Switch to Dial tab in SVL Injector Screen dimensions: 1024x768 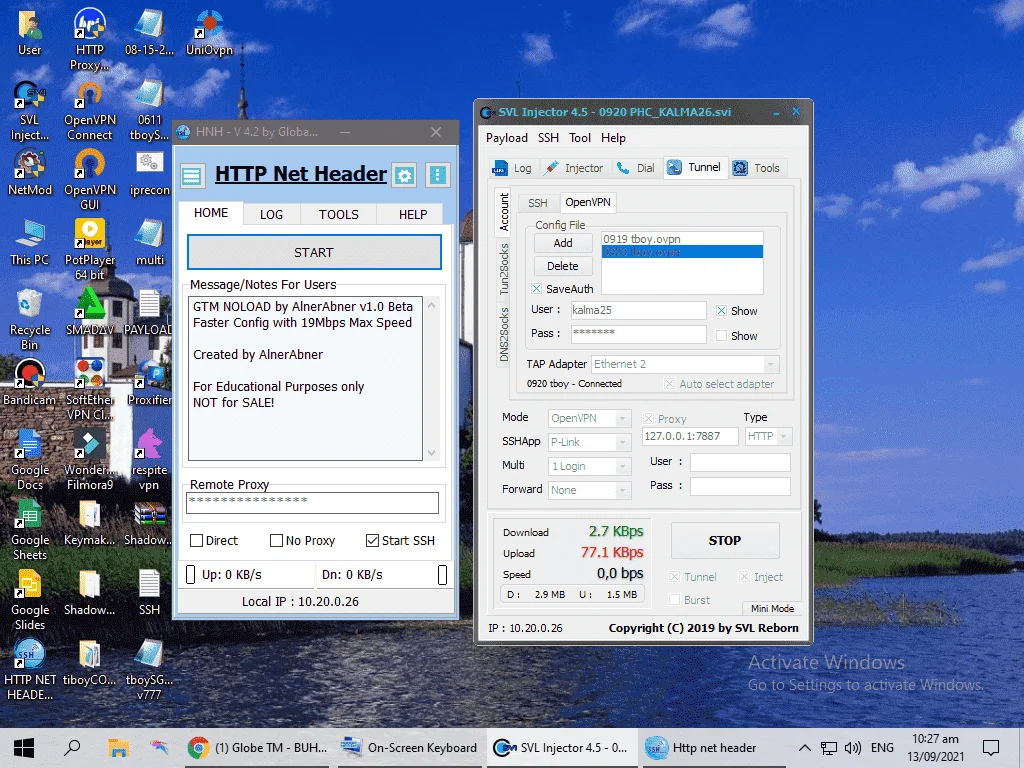pos(635,168)
